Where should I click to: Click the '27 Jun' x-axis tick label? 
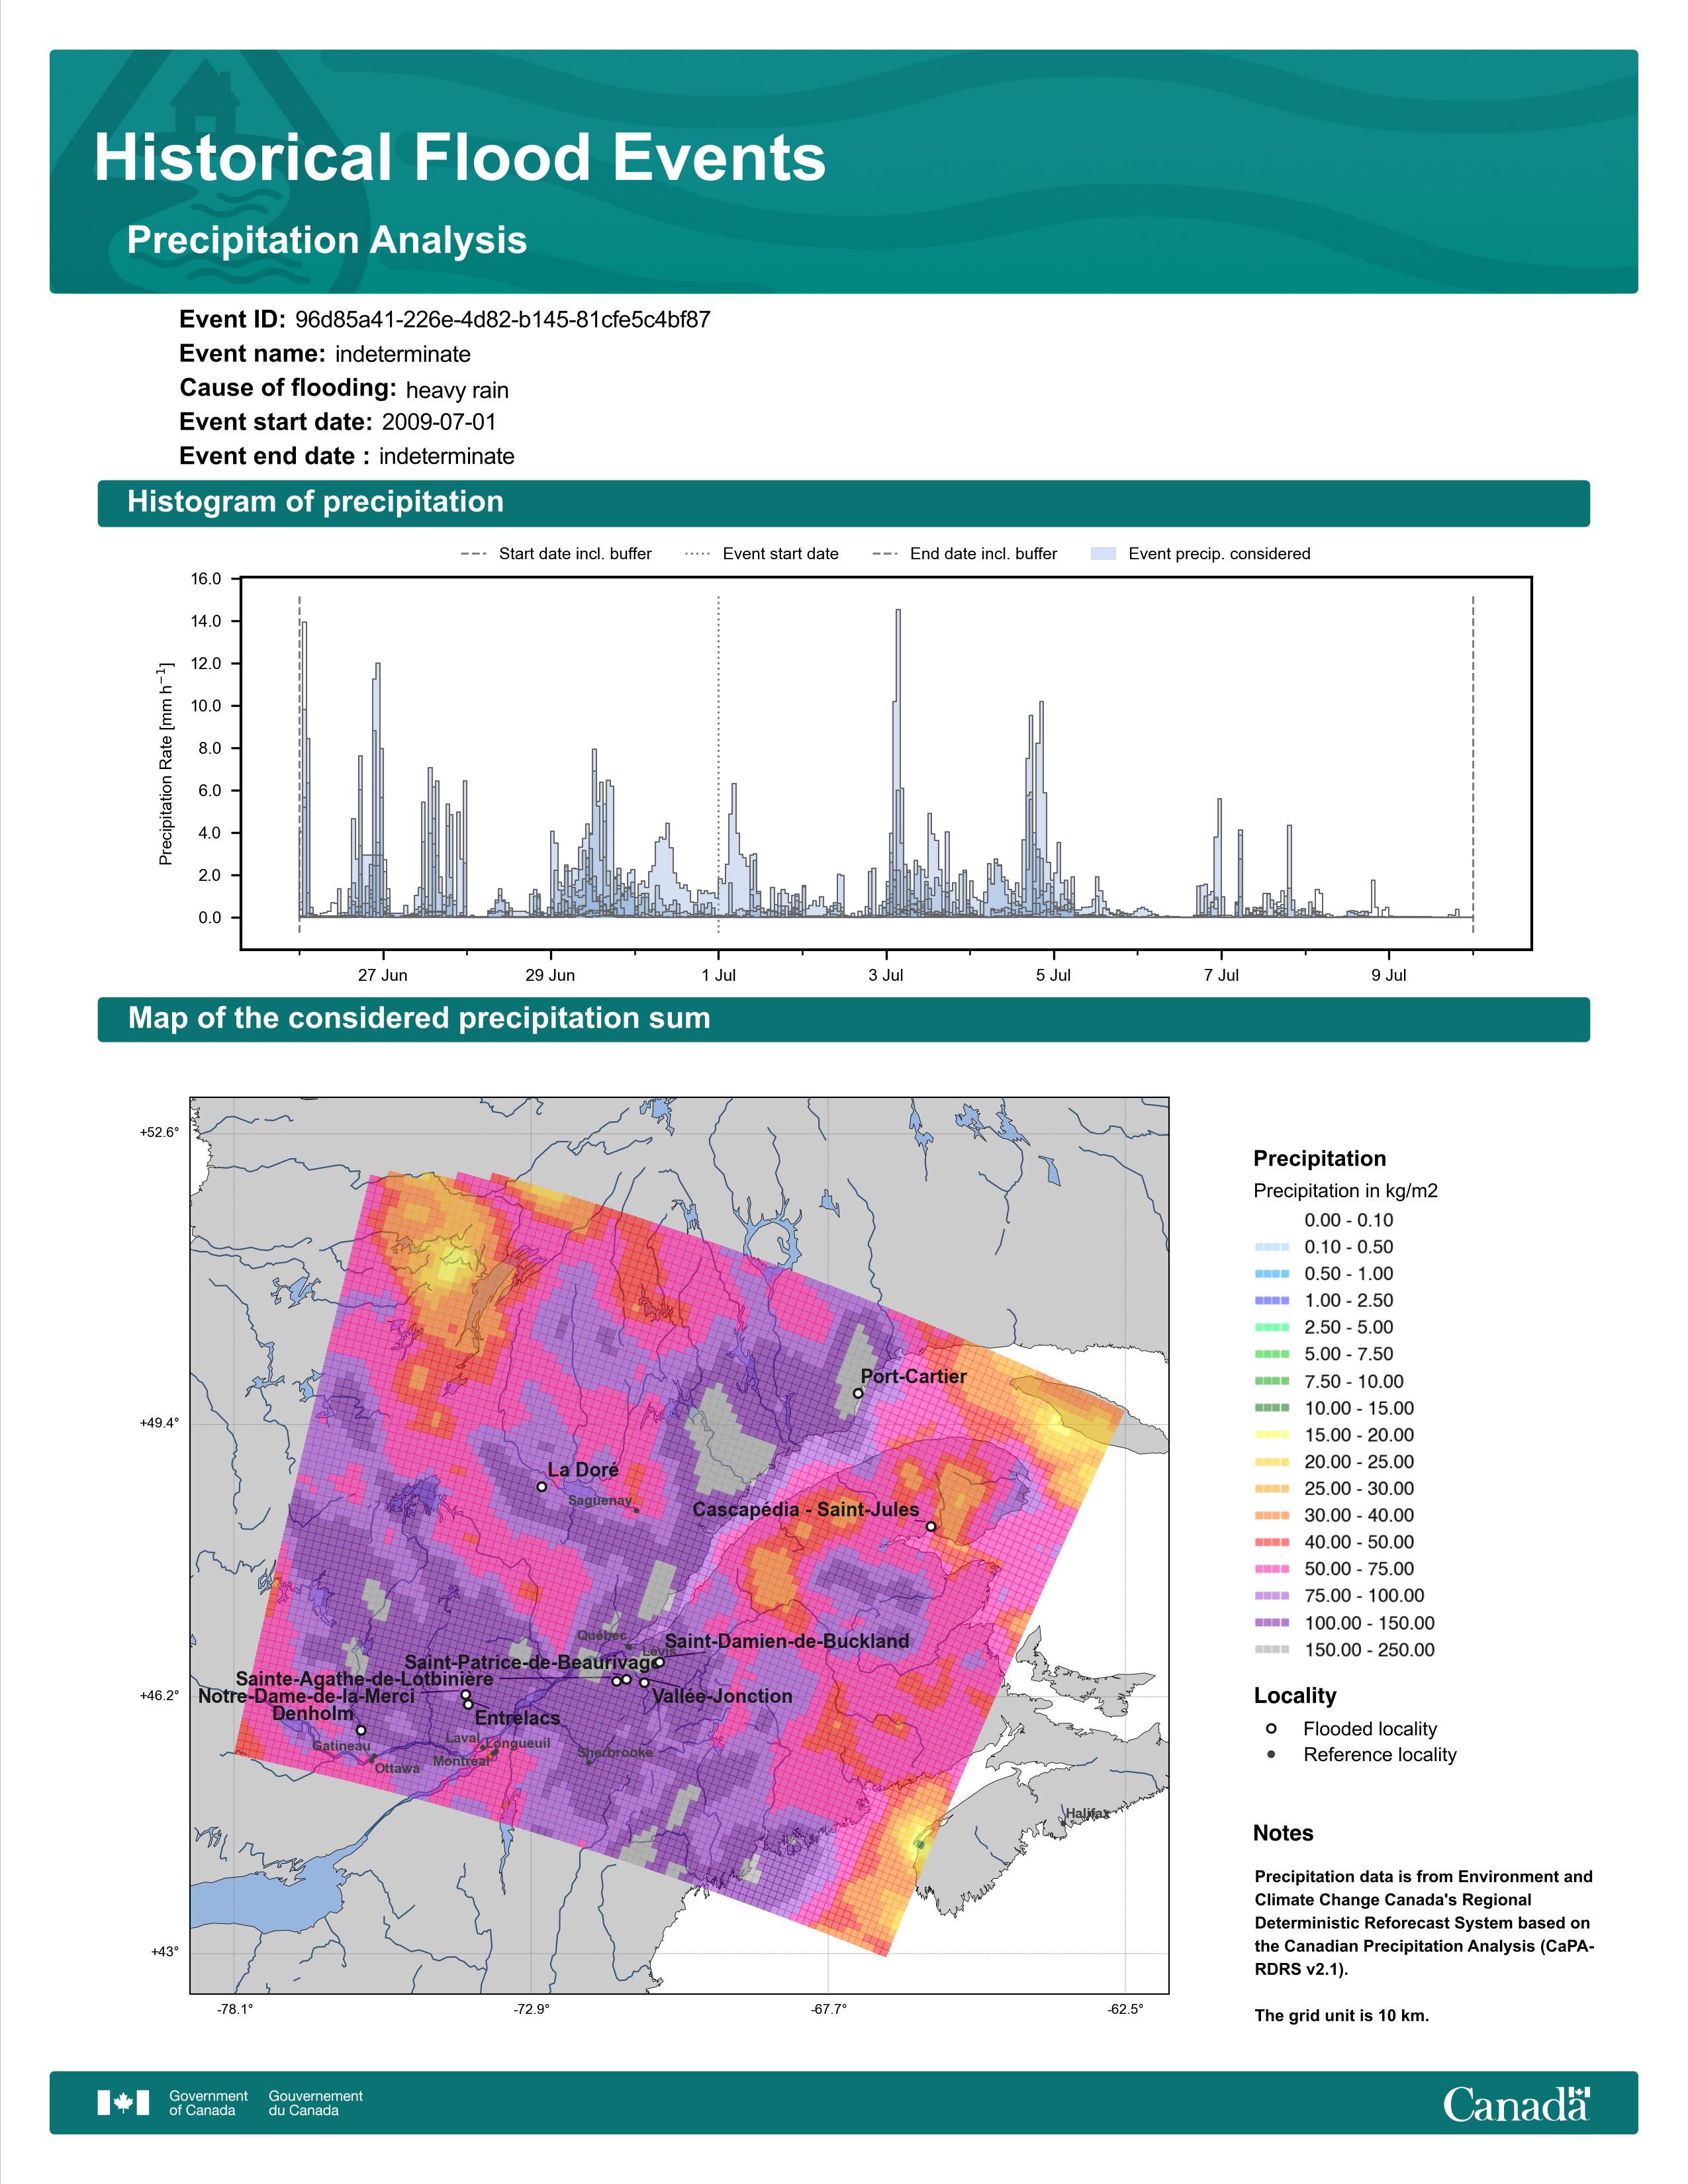[x=383, y=975]
